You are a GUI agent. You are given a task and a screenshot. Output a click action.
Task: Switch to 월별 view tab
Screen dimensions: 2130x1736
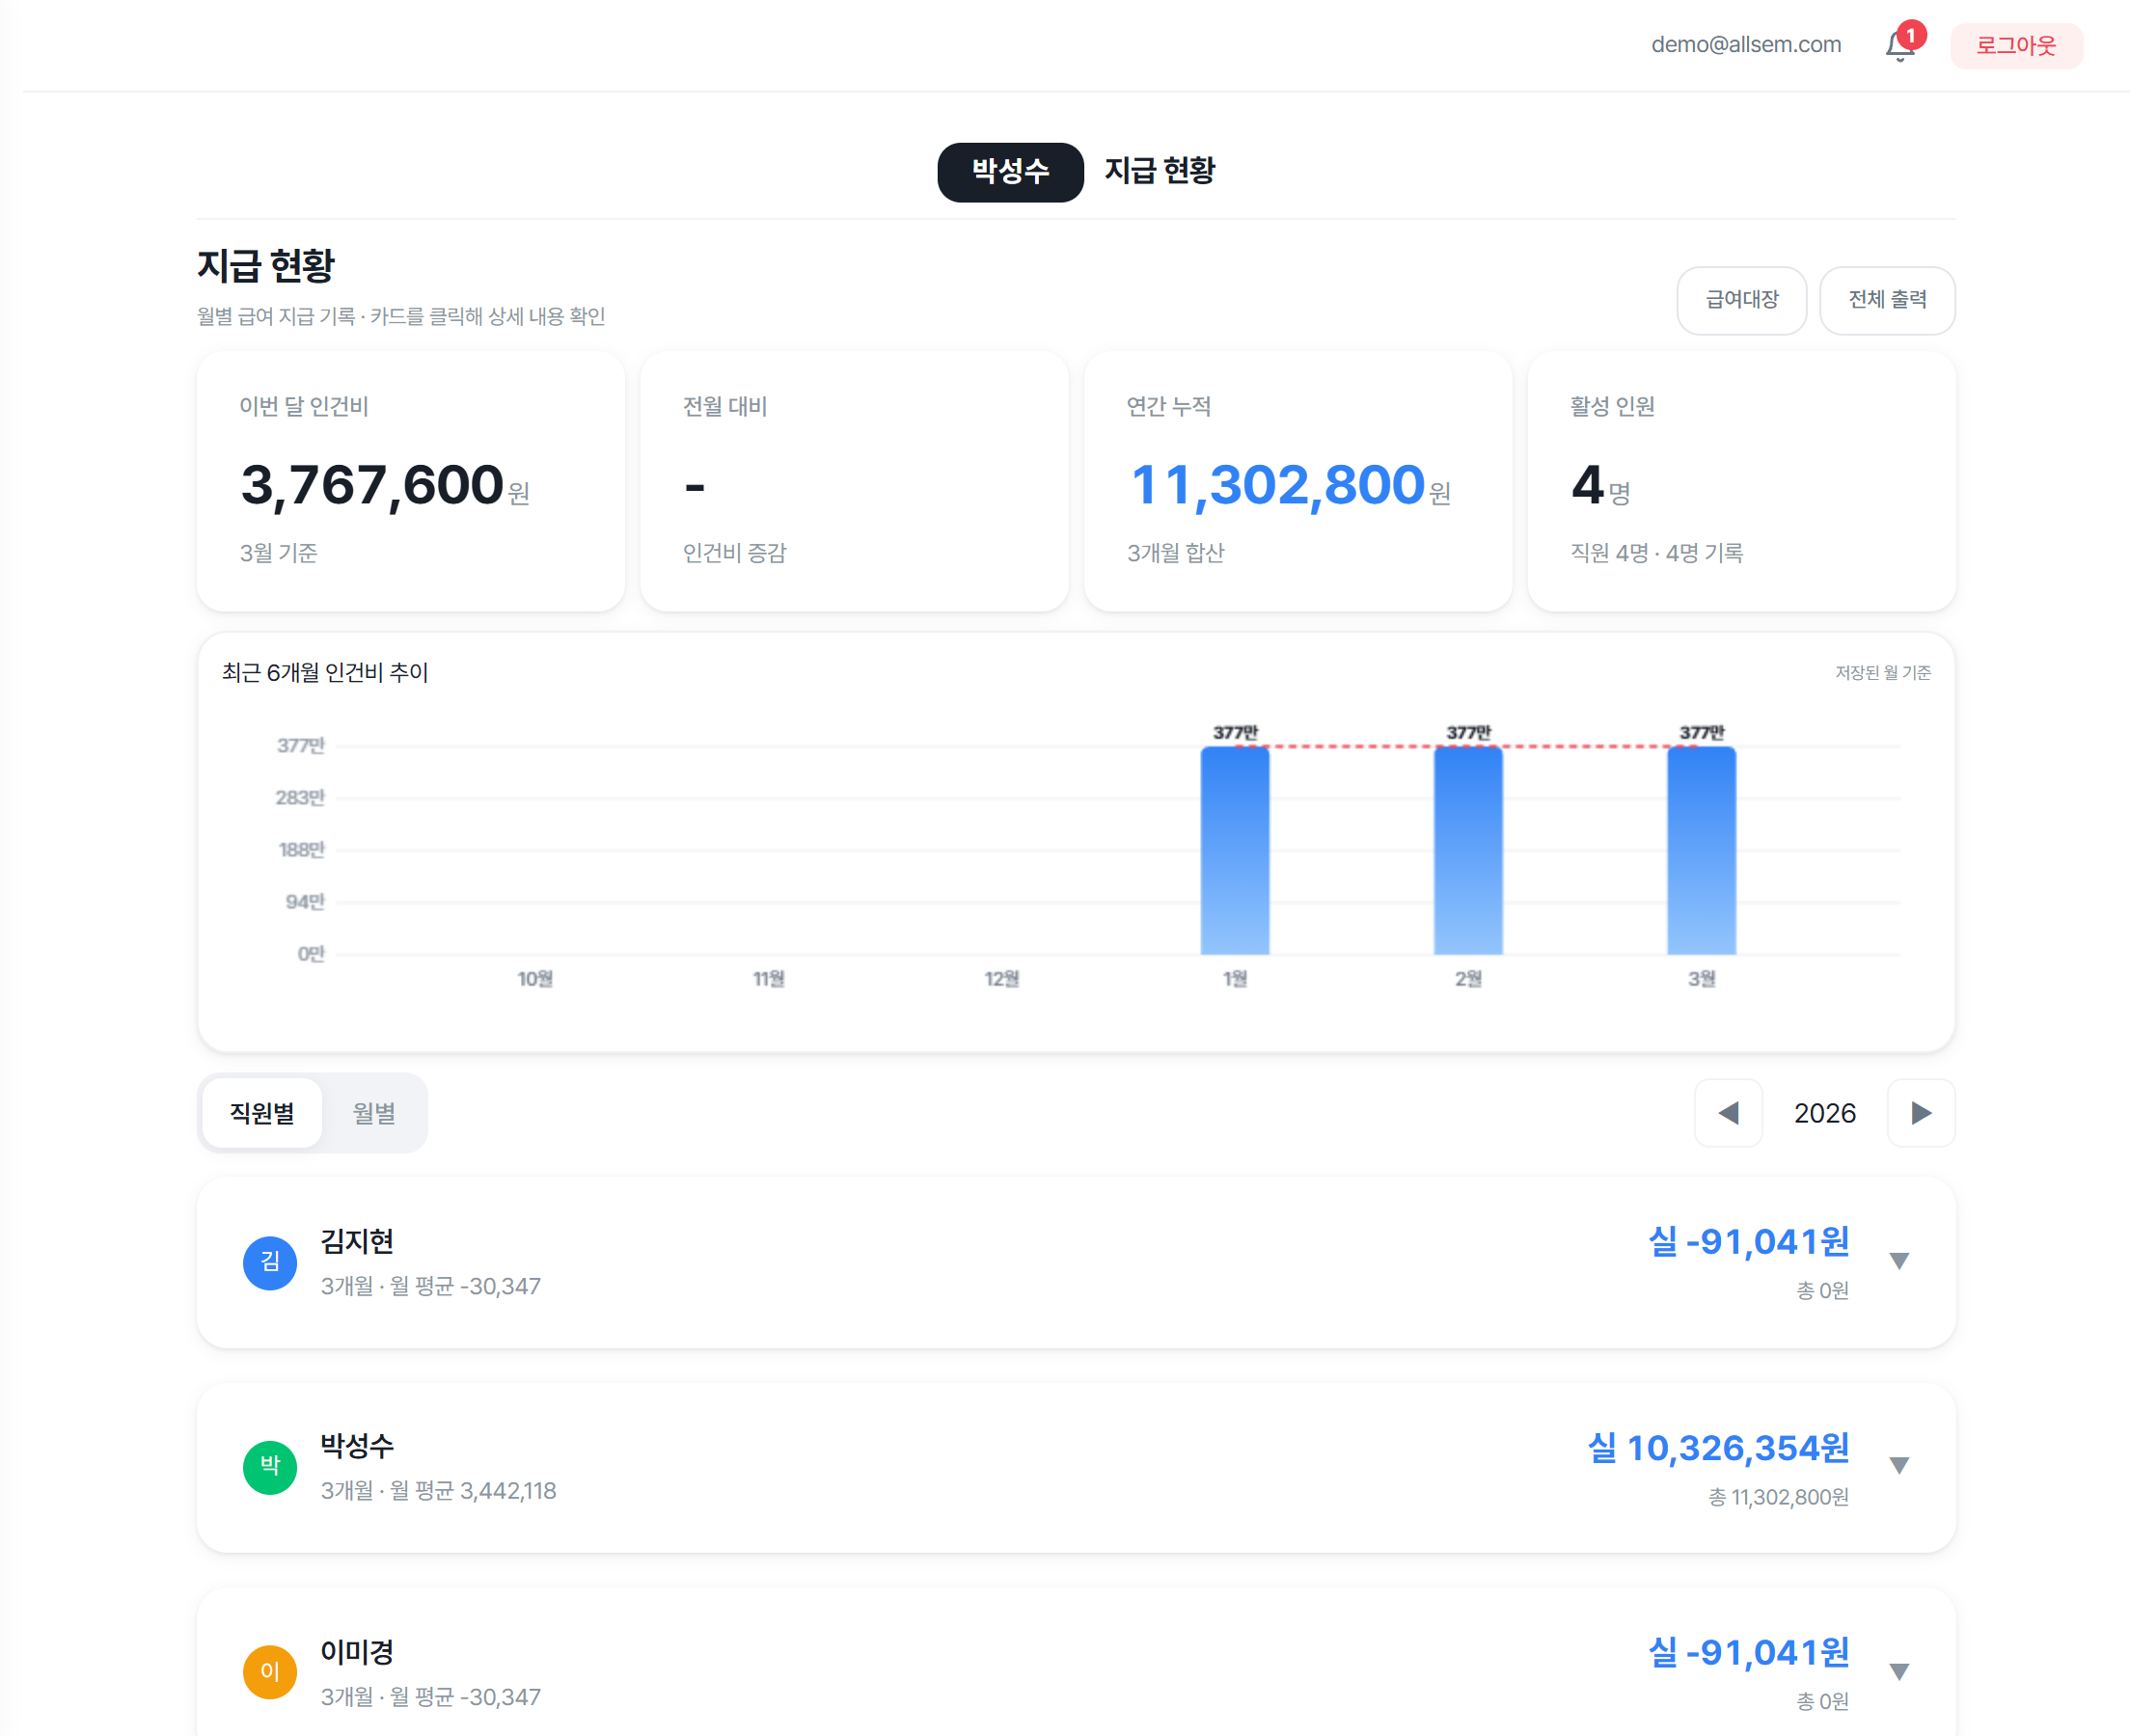(374, 1113)
